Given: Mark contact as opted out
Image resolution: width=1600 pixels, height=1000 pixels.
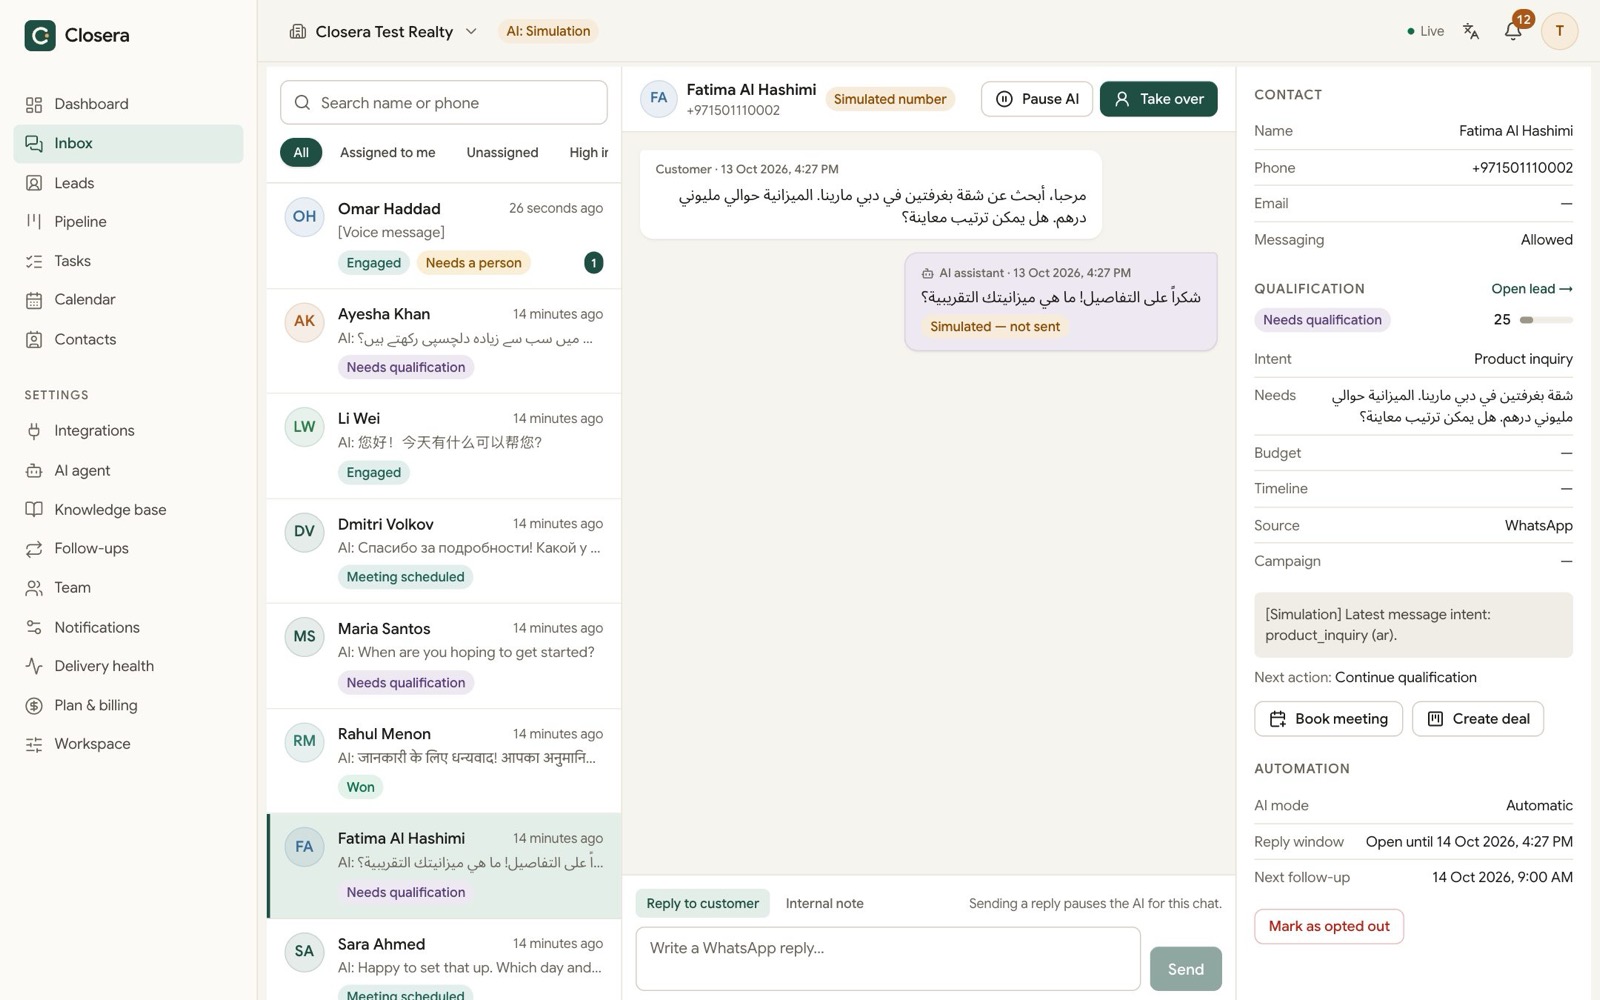Looking at the screenshot, I should click(1329, 926).
